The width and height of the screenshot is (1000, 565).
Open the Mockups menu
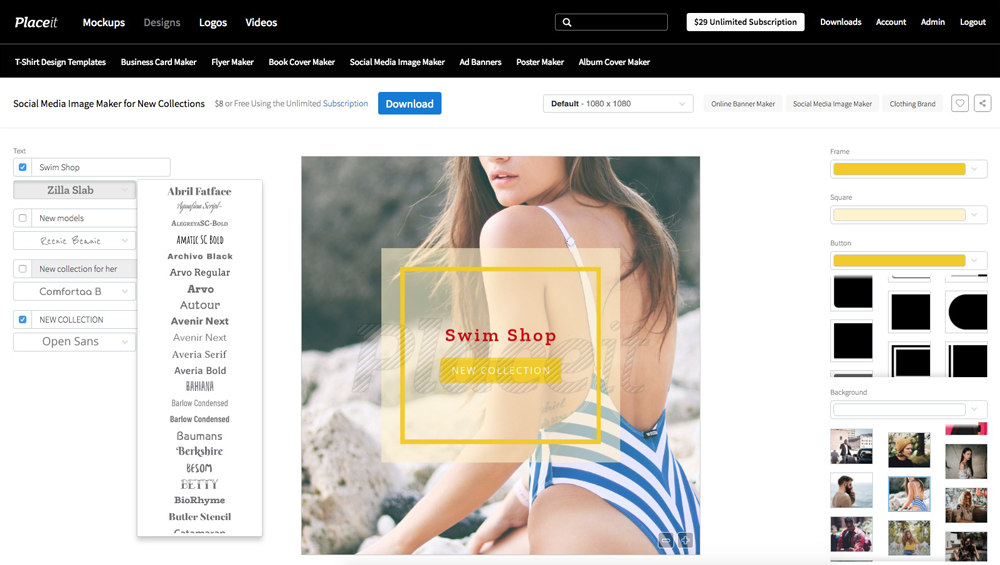104,22
